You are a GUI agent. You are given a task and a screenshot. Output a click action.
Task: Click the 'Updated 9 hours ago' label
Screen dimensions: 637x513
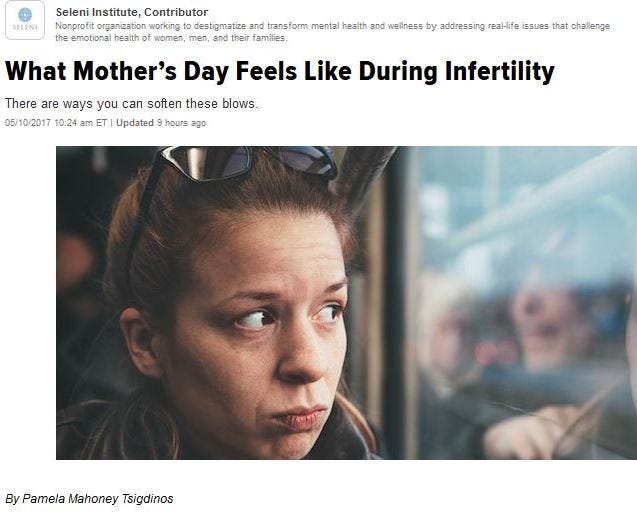[x=161, y=123]
